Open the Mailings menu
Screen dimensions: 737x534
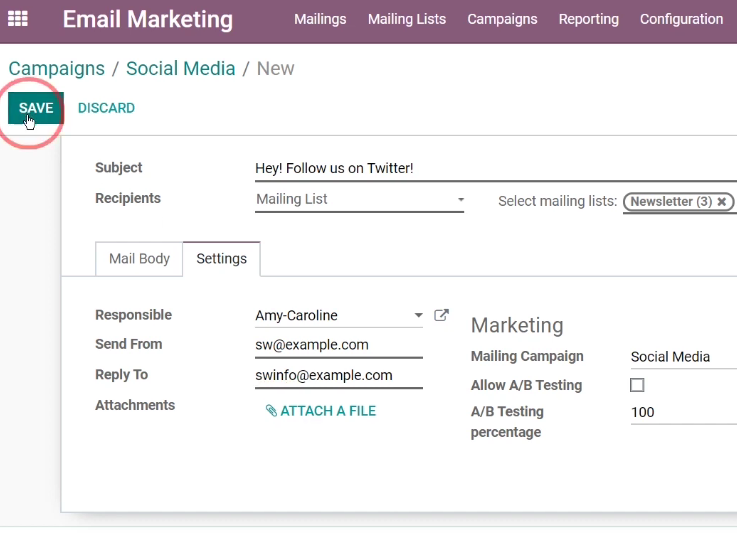(320, 19)
